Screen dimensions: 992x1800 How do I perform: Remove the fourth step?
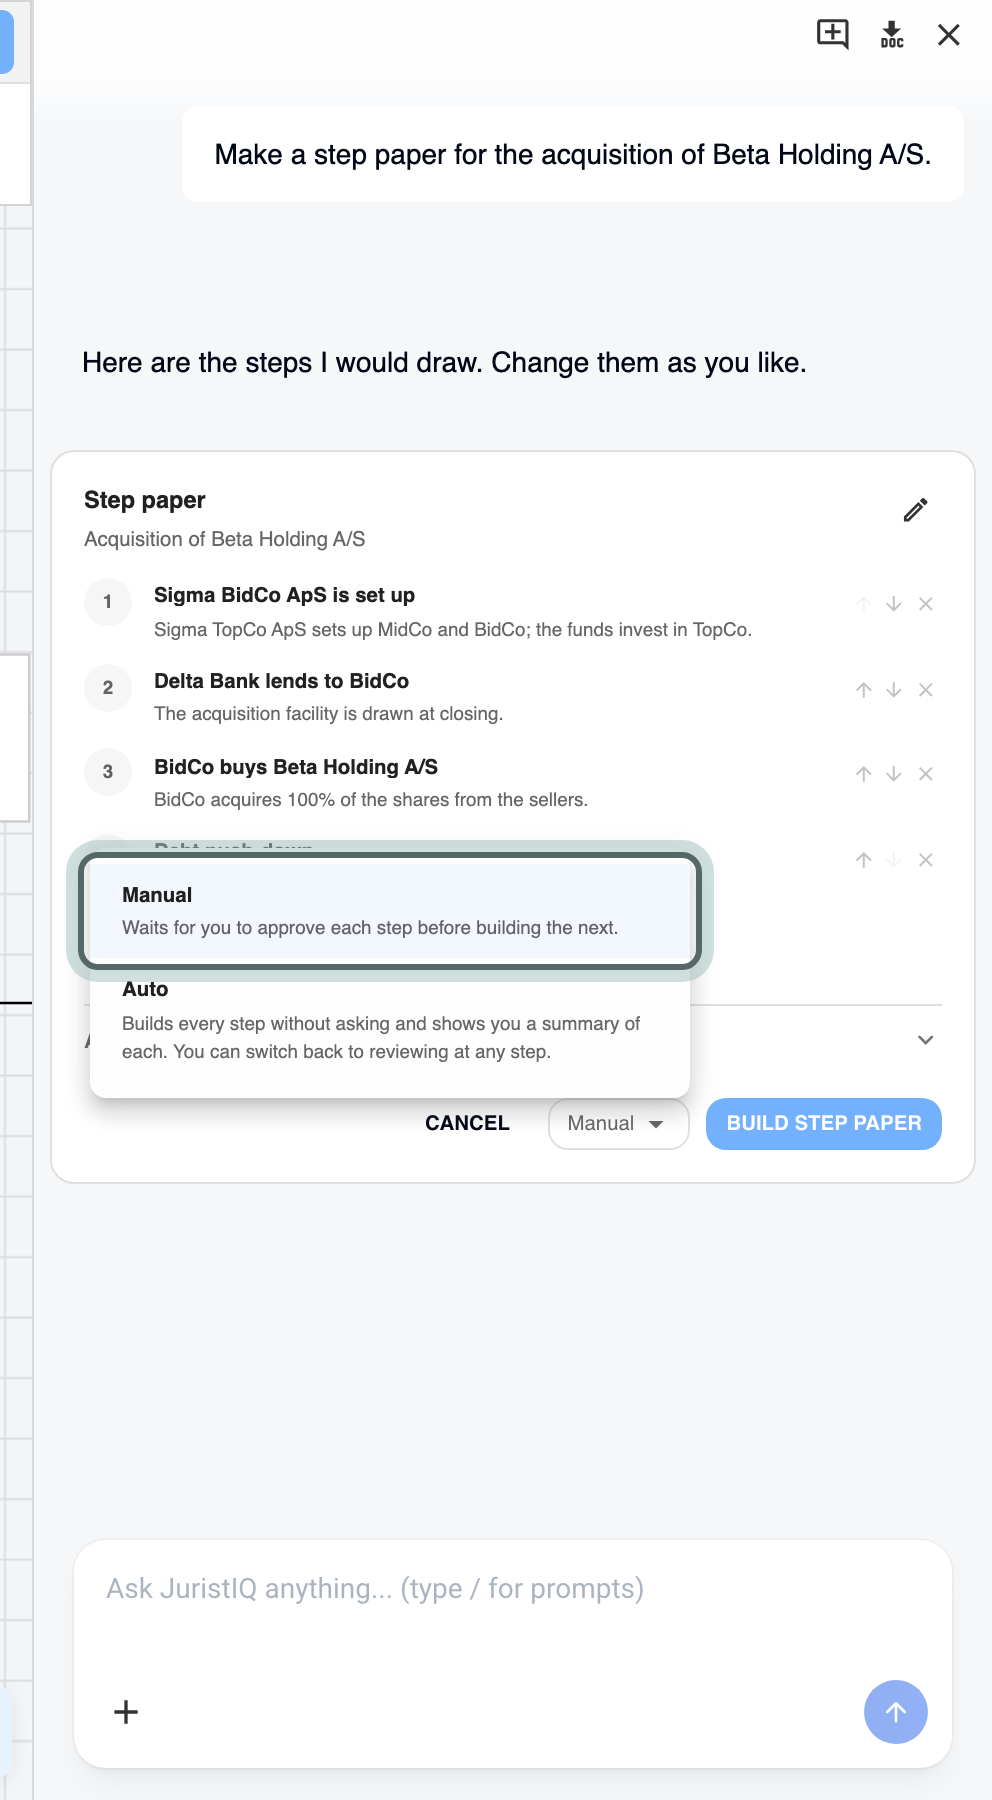pos(926,860)
